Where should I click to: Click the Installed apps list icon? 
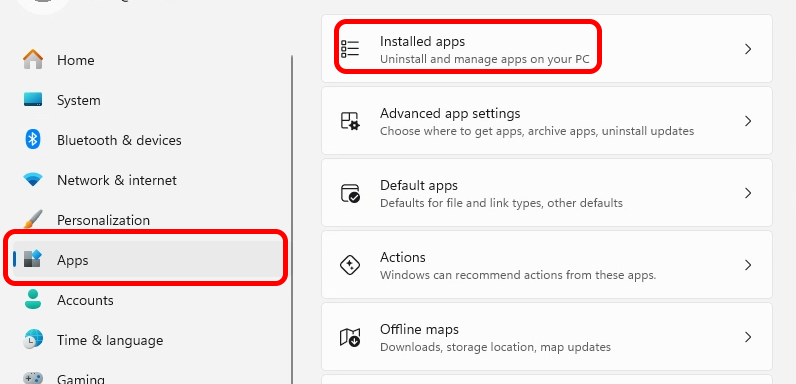pyautogui.click(x=350, y=49)
